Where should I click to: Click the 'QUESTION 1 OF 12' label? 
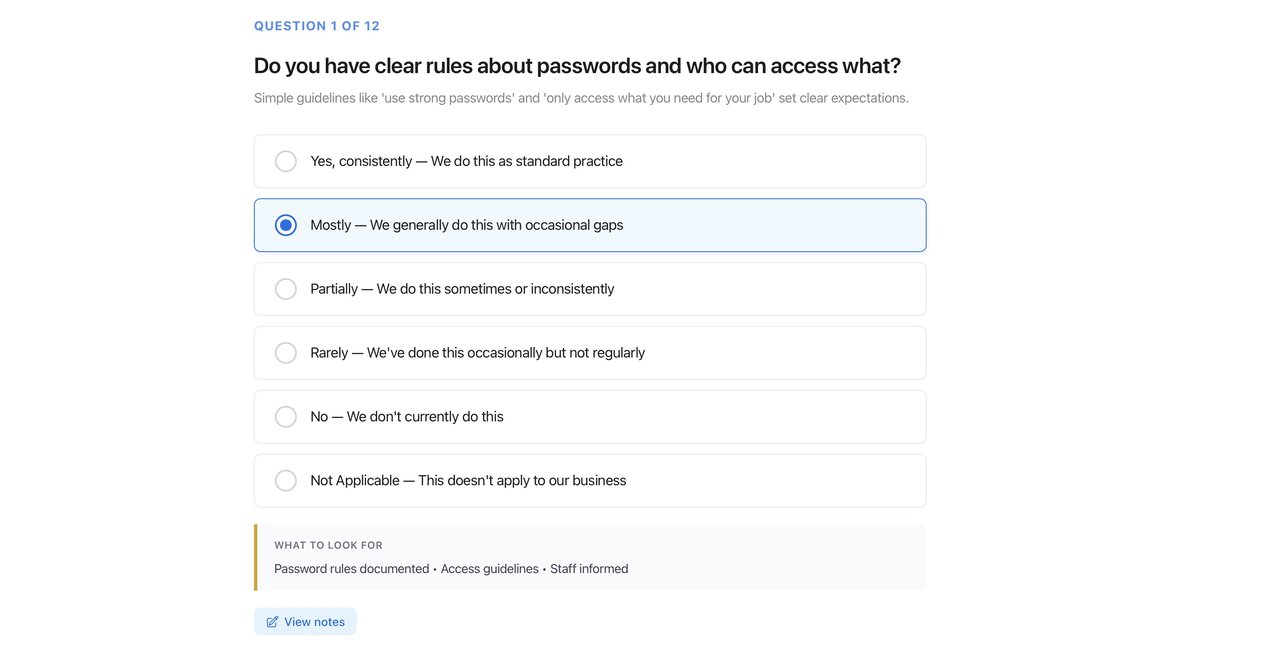[x=316, y=24]
